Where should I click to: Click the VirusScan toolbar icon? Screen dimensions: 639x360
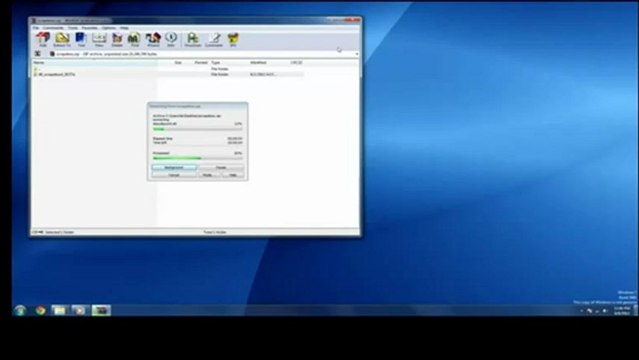tap(193, 39)
